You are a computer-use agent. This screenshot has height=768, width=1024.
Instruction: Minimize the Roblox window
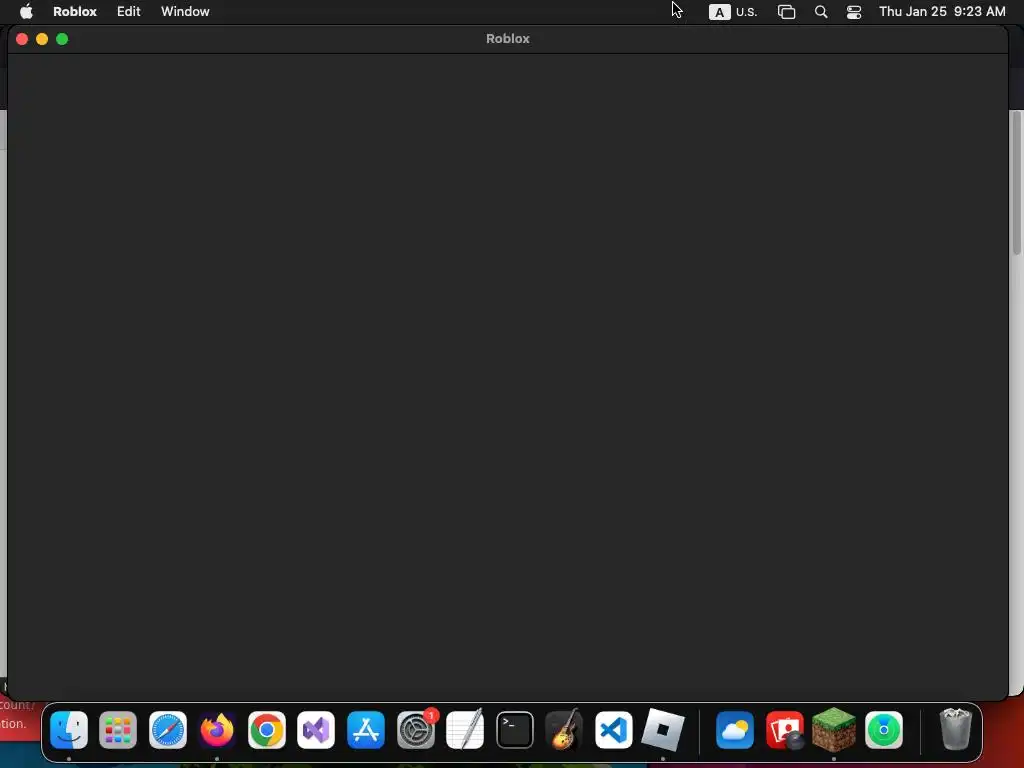pos(42,39)
